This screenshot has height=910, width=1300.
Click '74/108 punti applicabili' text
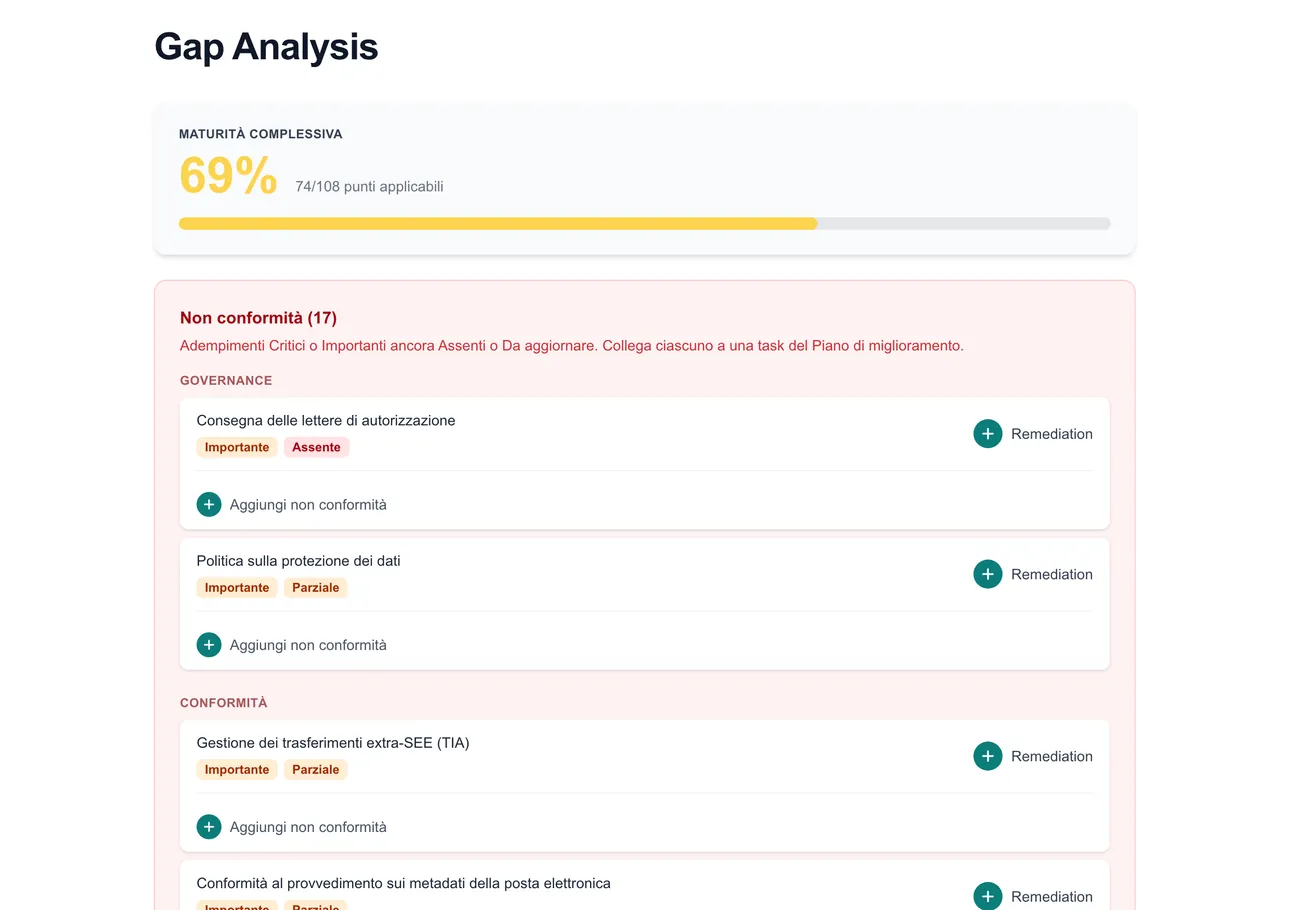369,187
